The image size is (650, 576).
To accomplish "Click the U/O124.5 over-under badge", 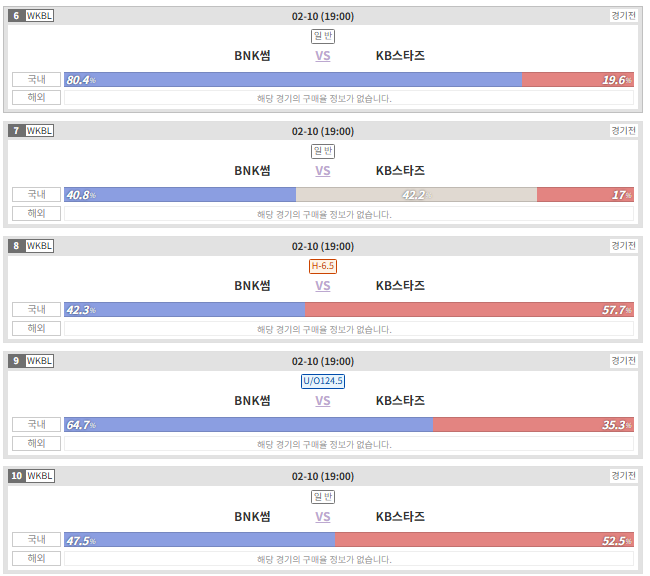I will click(x=323, y=381).
